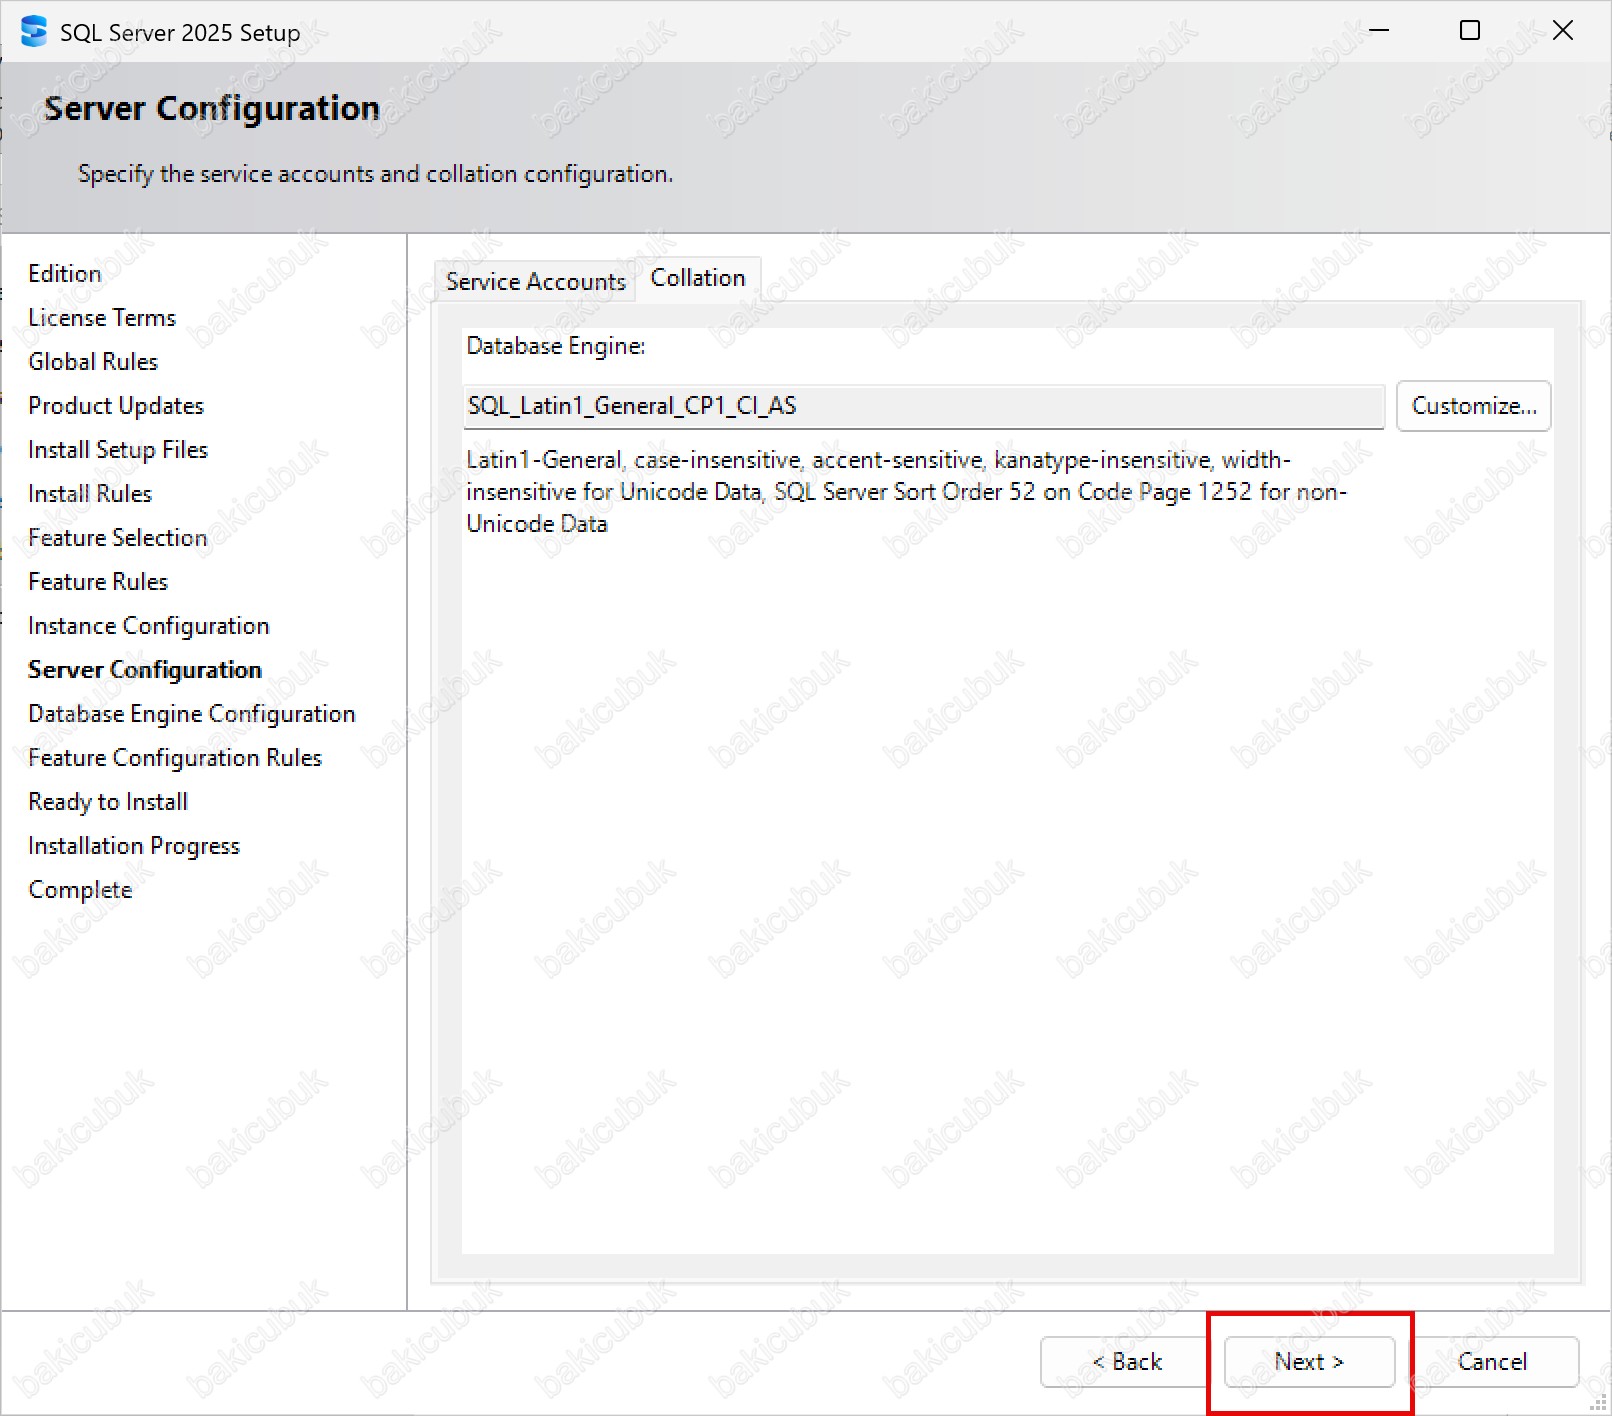
Task: Switch to the Service Accounts tab
Action: point(535,281)
